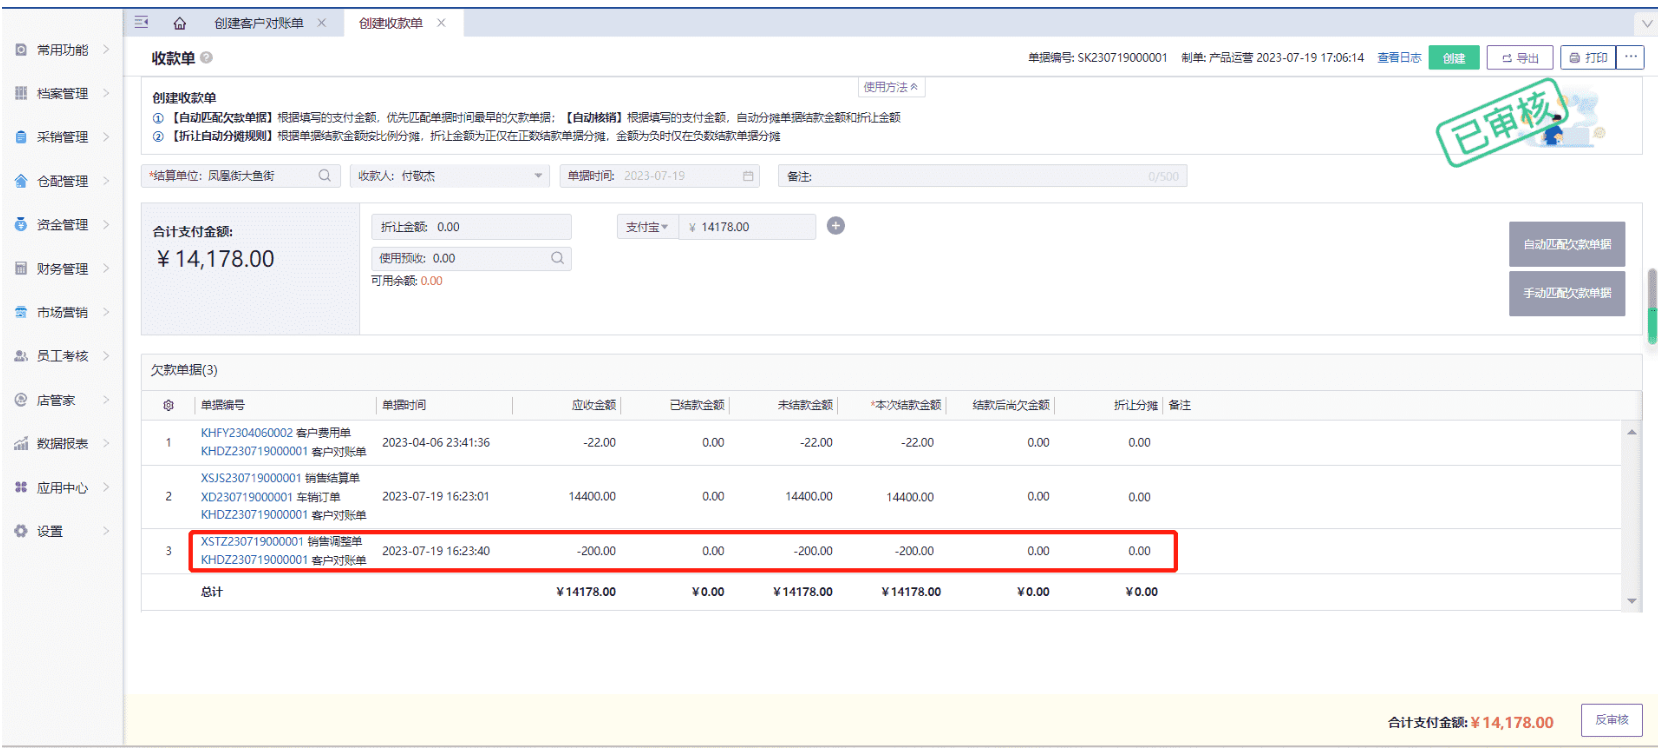The height and width of the screenshot is (754, 1658).
Task: Open table column settings gear icon
Action: 168,405
